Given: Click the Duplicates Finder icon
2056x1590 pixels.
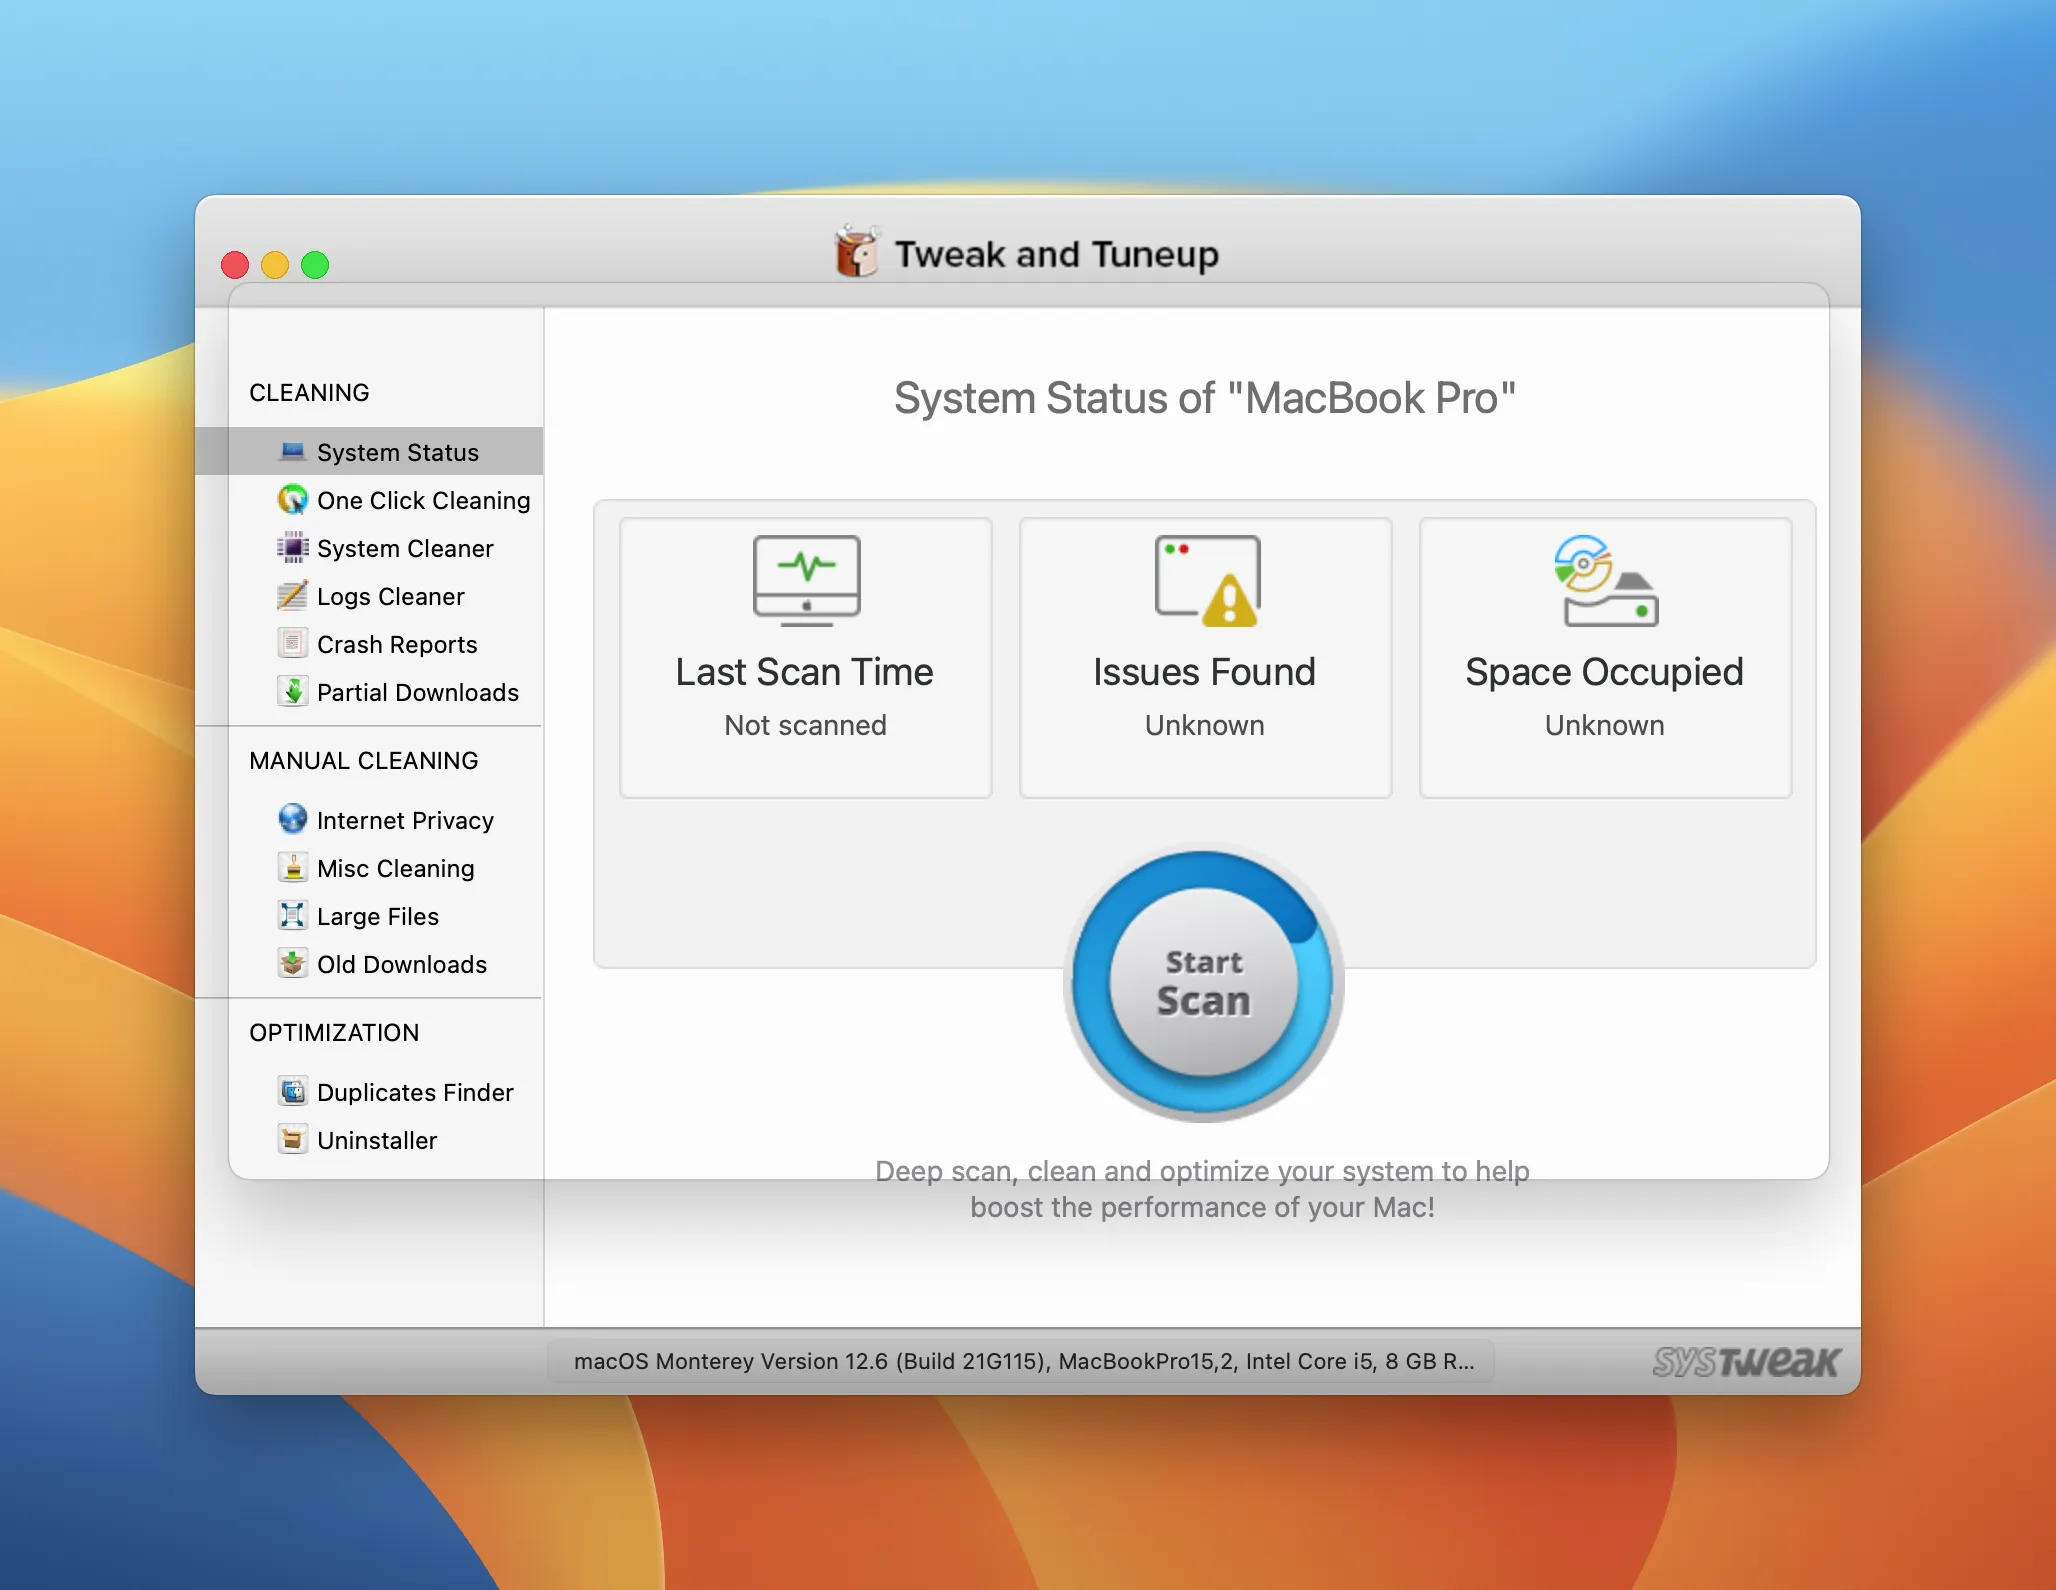Looking at the screenshot, I should (x=292, y=1092).
